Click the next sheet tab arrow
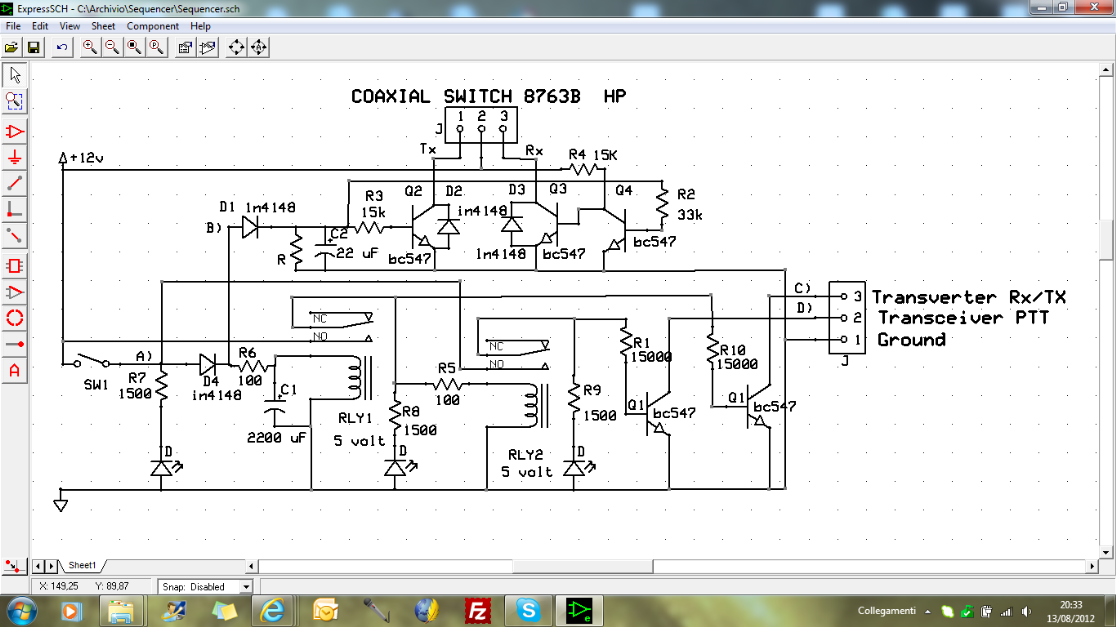Screen dimensions: 1116x627 point(51,567)
